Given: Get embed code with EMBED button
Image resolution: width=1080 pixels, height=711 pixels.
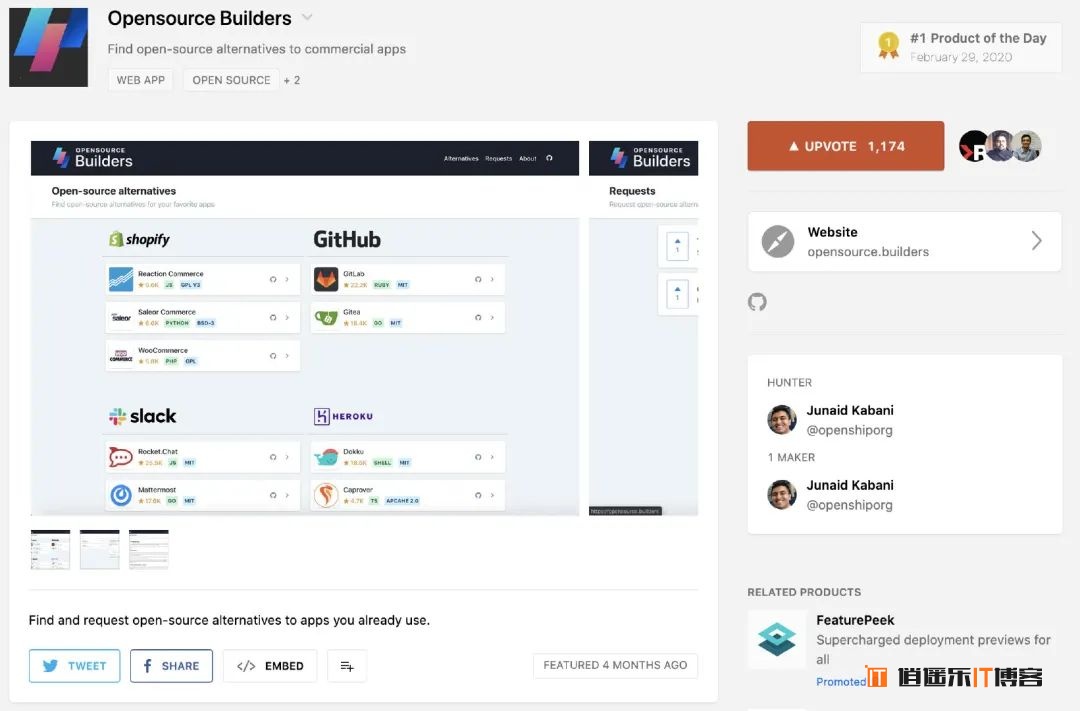Looking at the screenshot, I should tap(270, 666).
